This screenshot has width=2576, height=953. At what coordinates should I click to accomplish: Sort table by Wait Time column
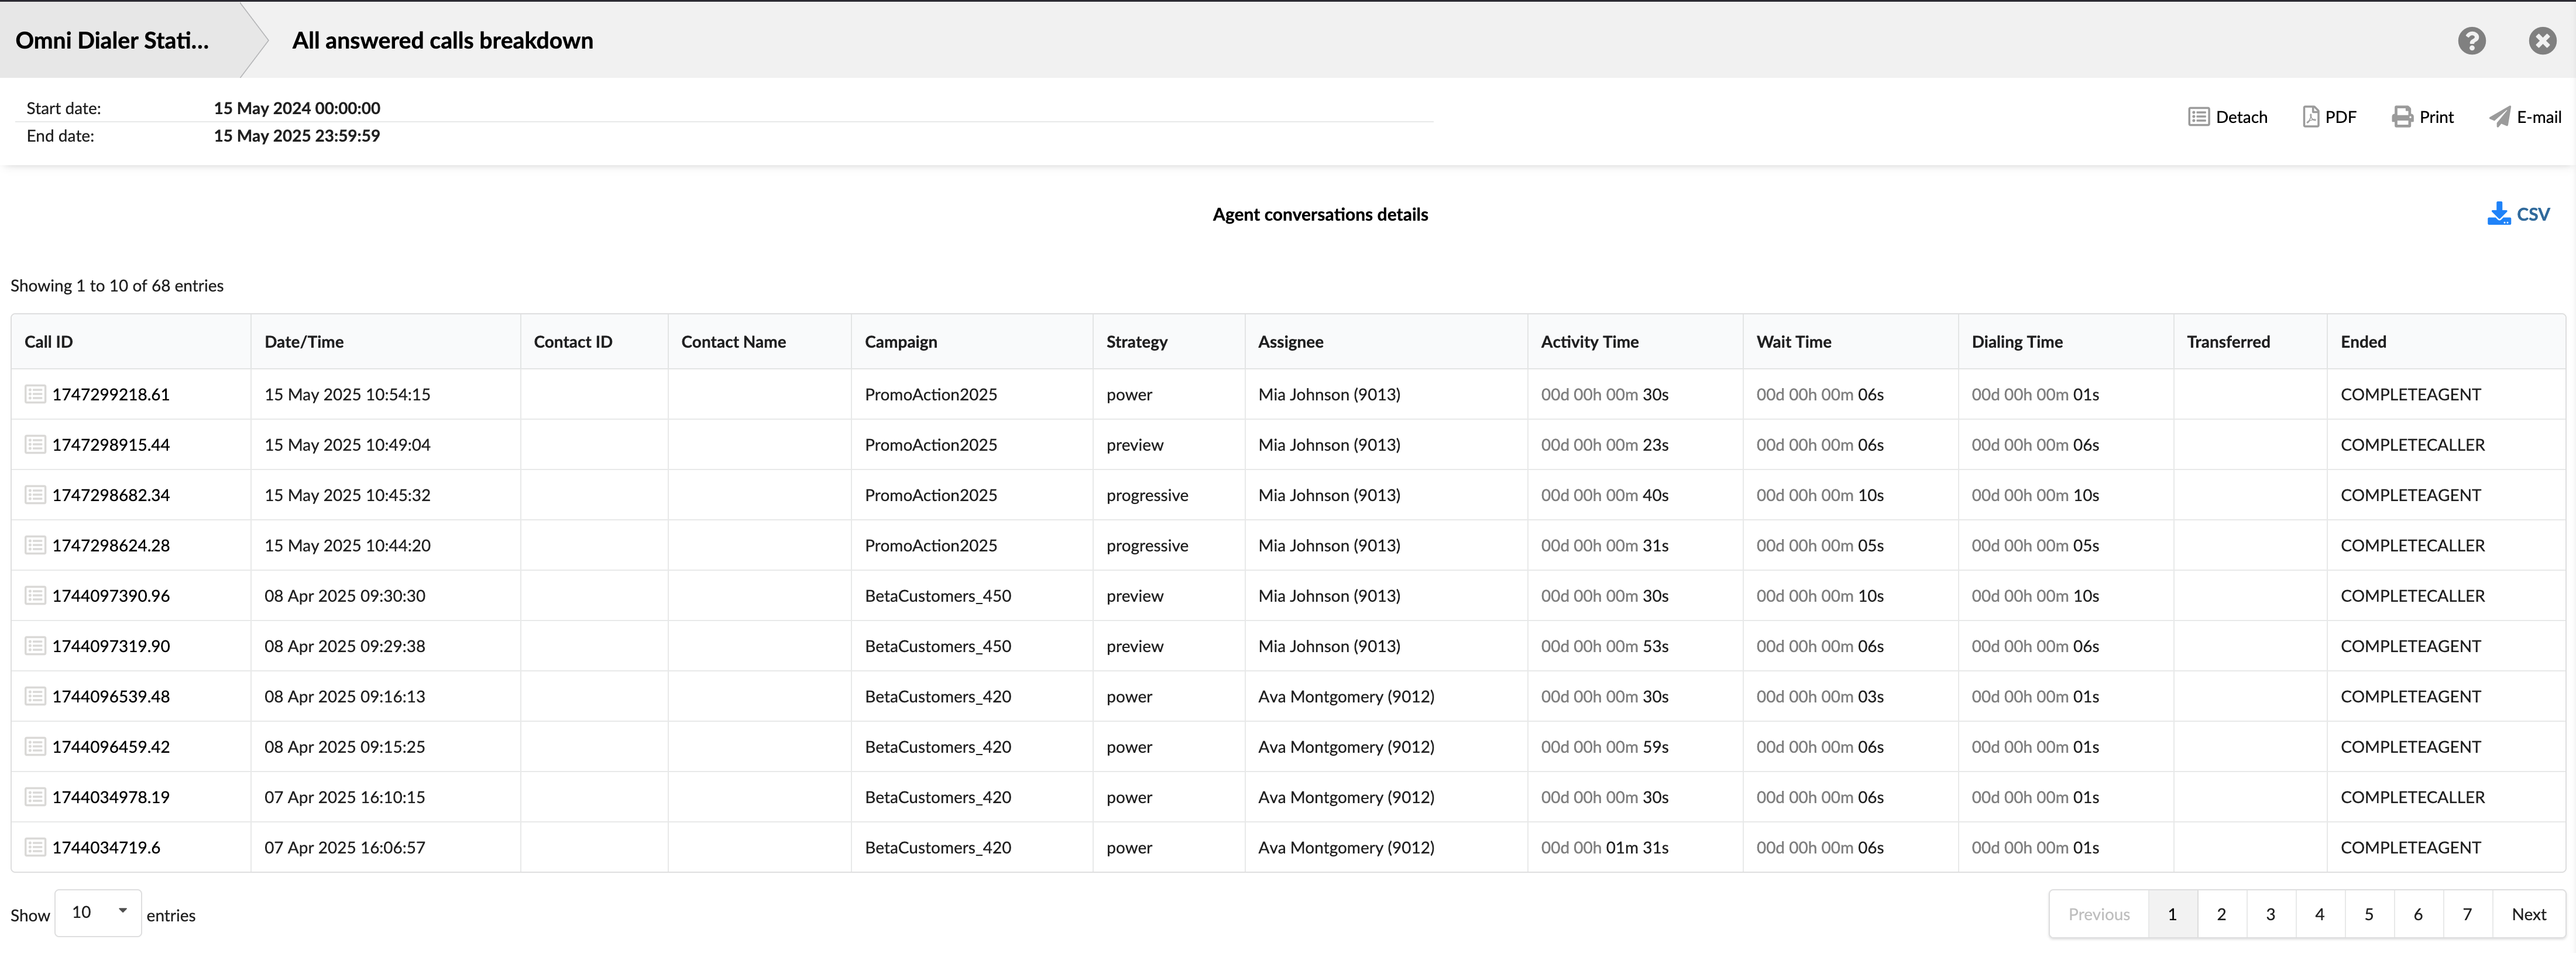pyautogui.click(x=1793, y=341)
